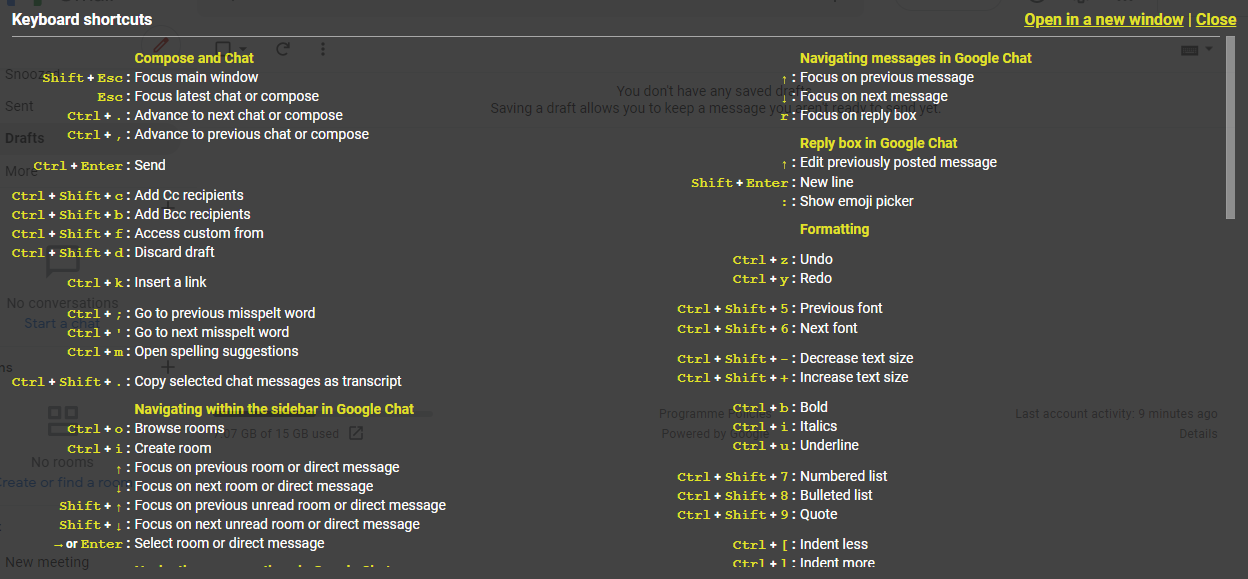Open the three-dot More options icon

[x=322, y=49]
